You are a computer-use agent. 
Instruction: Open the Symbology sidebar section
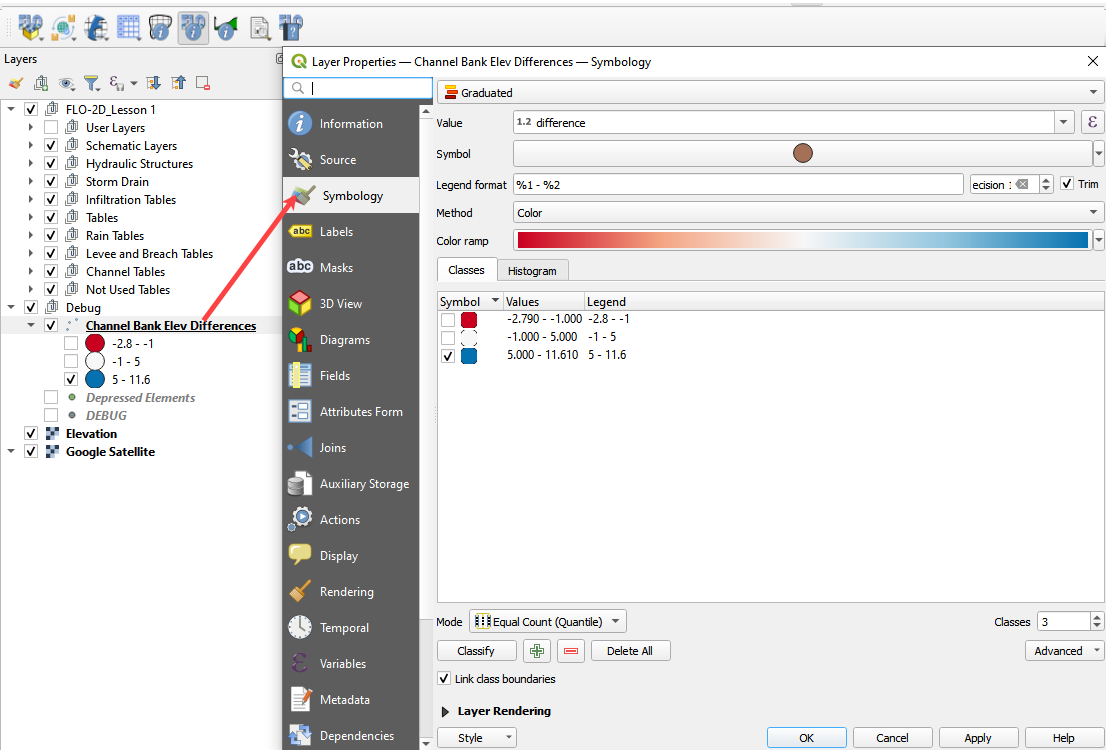[351, 196]
